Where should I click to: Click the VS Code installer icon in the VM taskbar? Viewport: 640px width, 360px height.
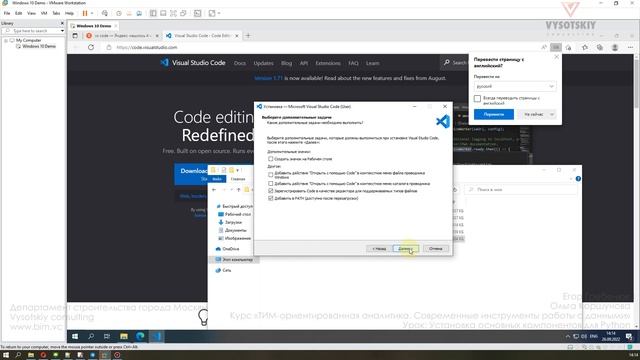pos(157,336)
